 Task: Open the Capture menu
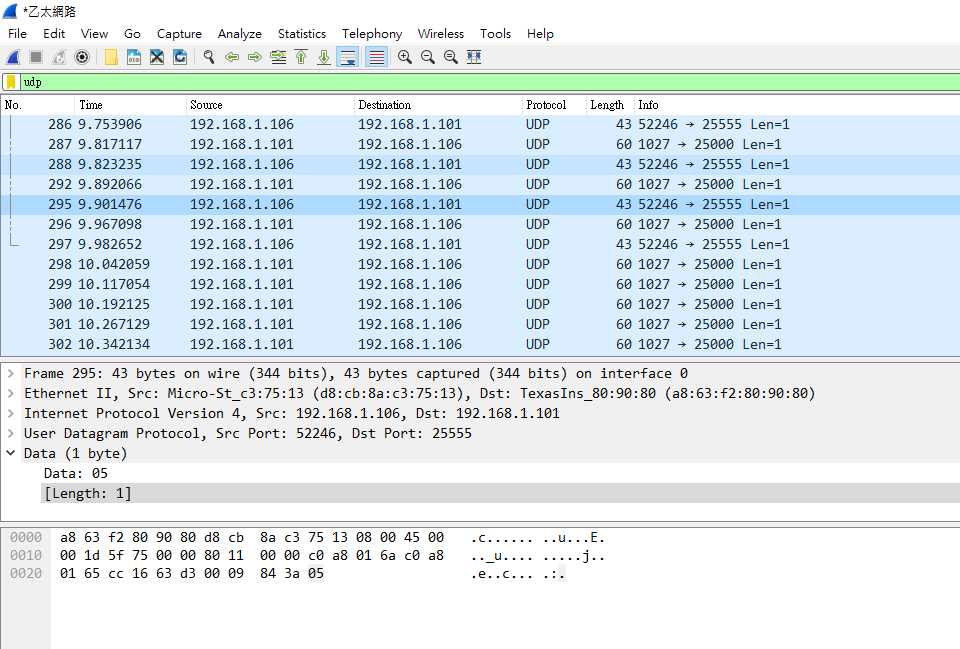tap(179, 34)
